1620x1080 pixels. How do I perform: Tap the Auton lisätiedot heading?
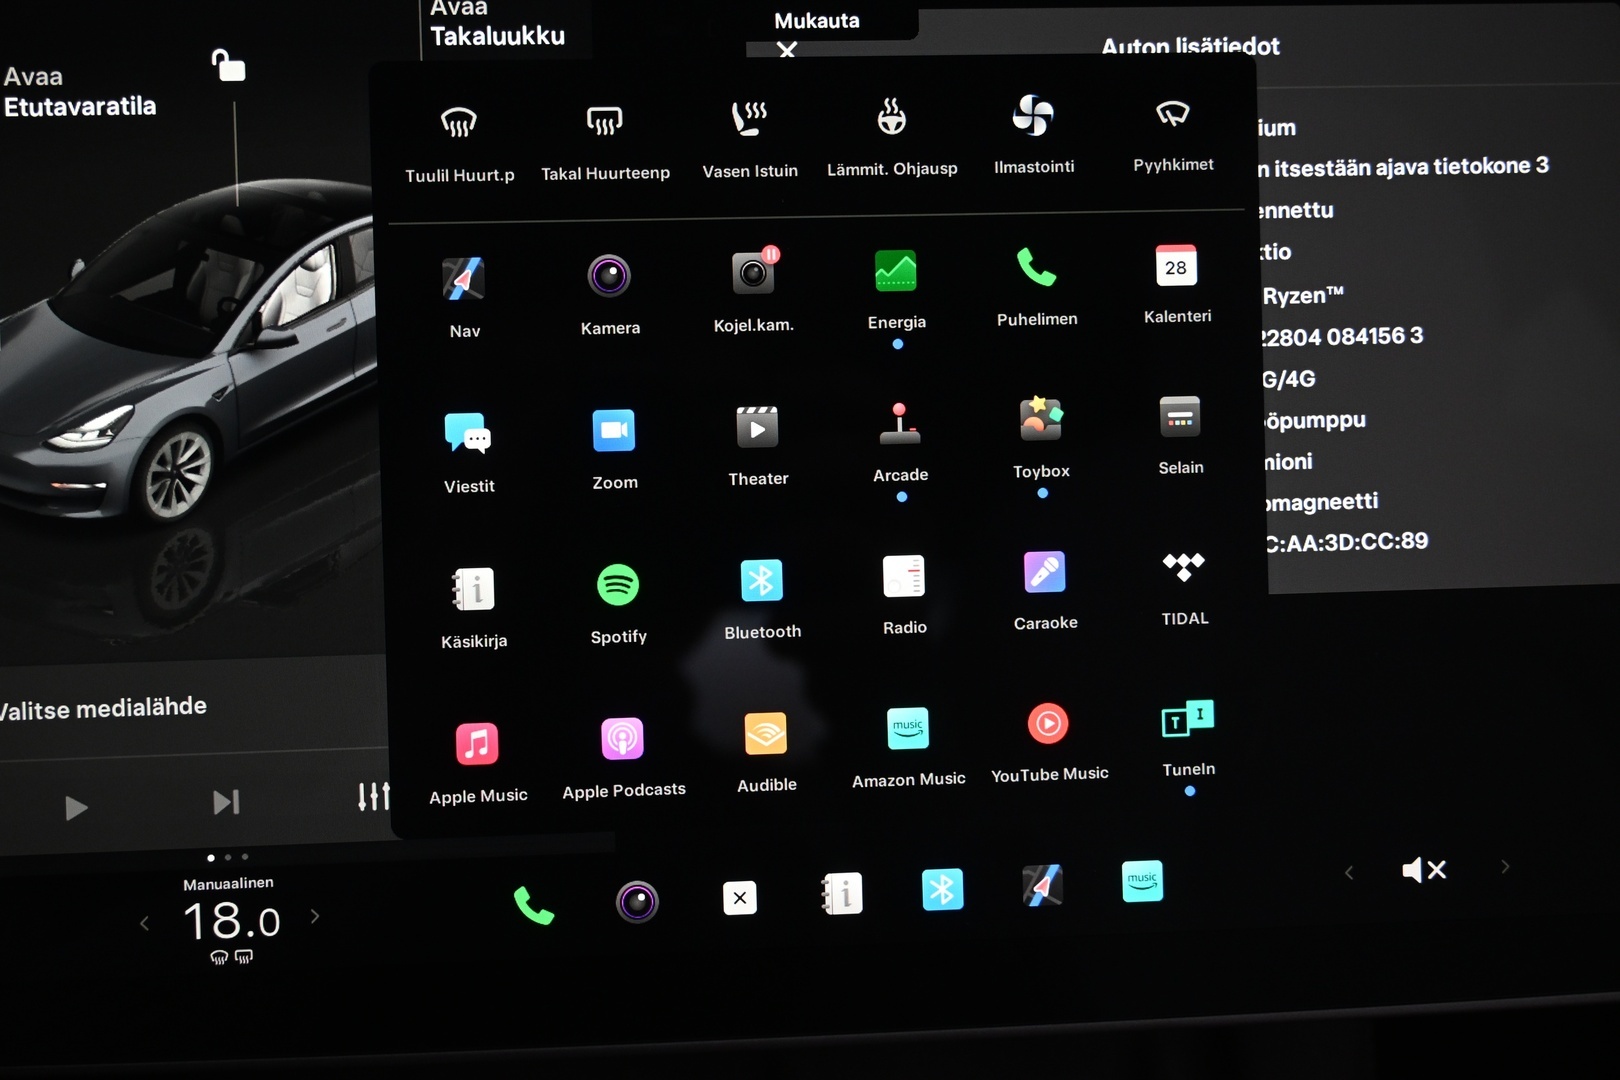point(1190,46)
